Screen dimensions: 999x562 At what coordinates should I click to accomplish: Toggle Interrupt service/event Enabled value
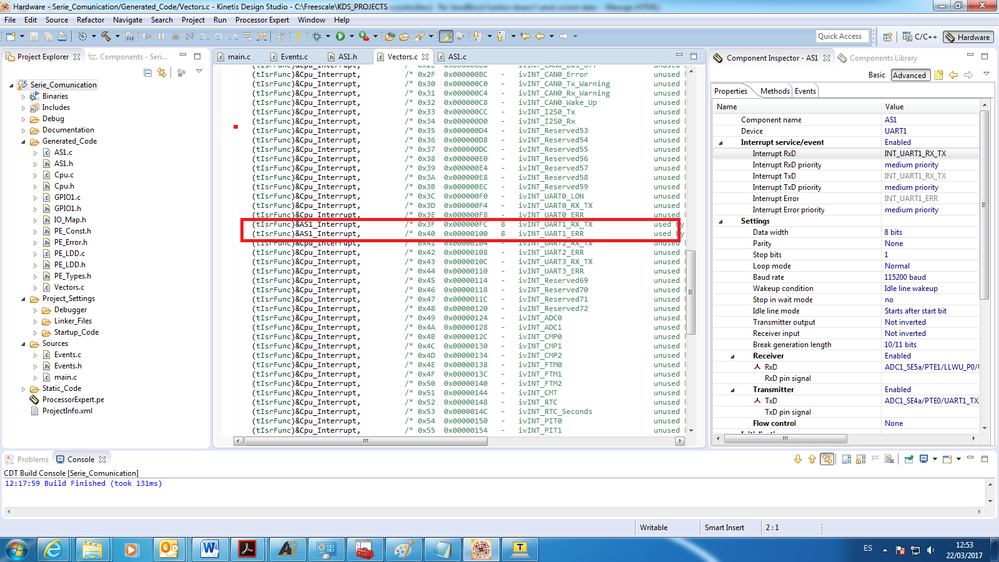[897, 143]
